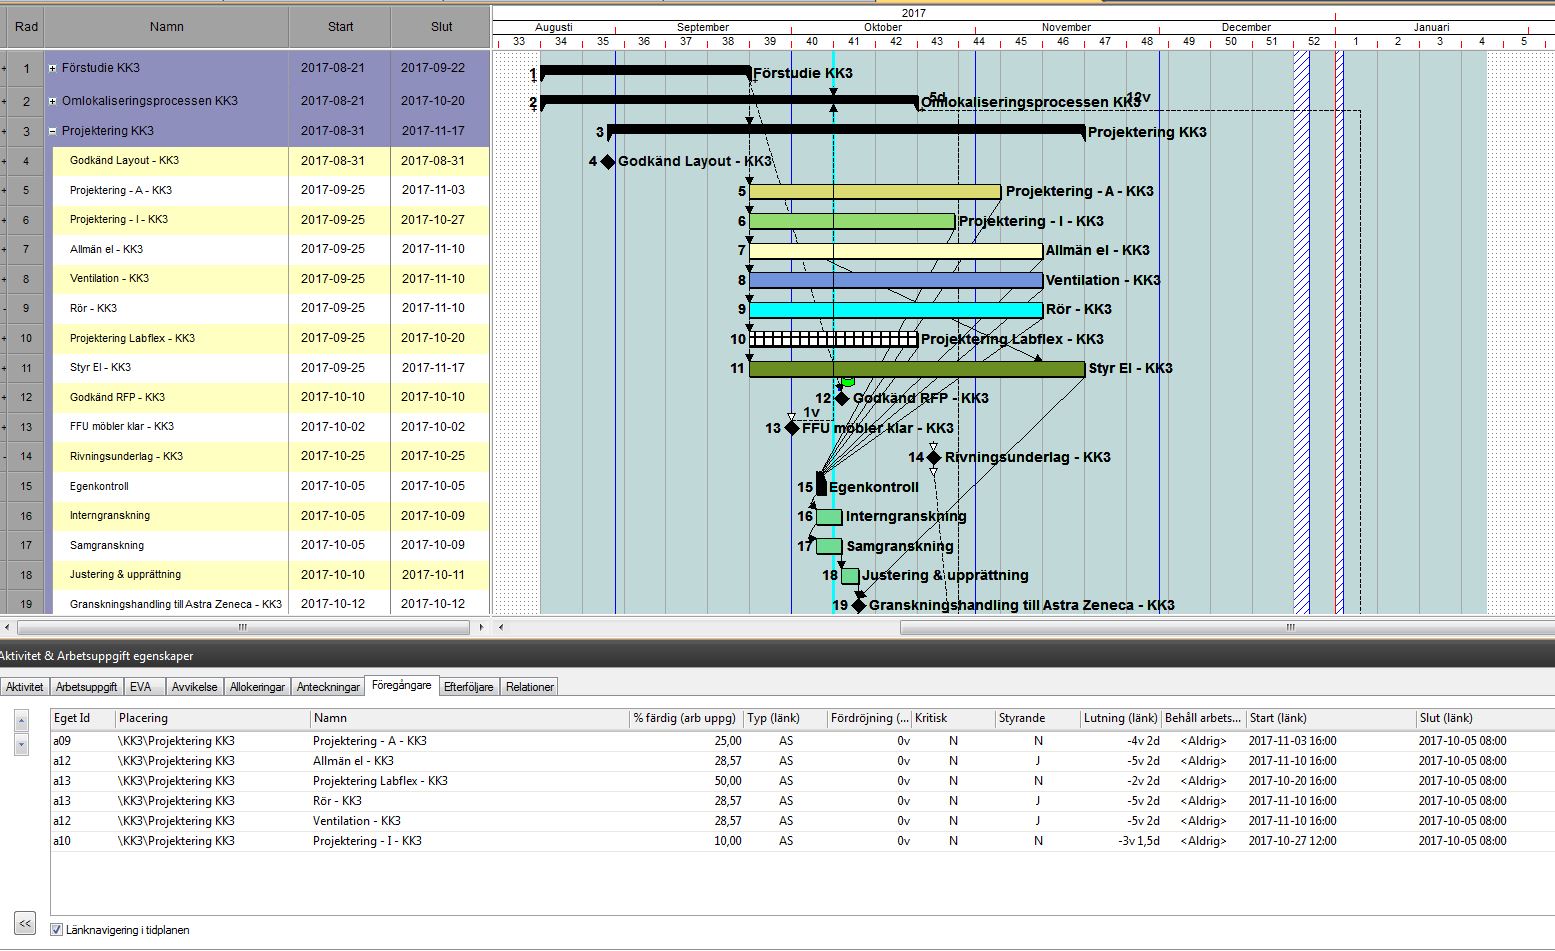Click the move-up arrow beside predecessor list
The width and height of the screenshot is (1555, 951).
(21, 721)
